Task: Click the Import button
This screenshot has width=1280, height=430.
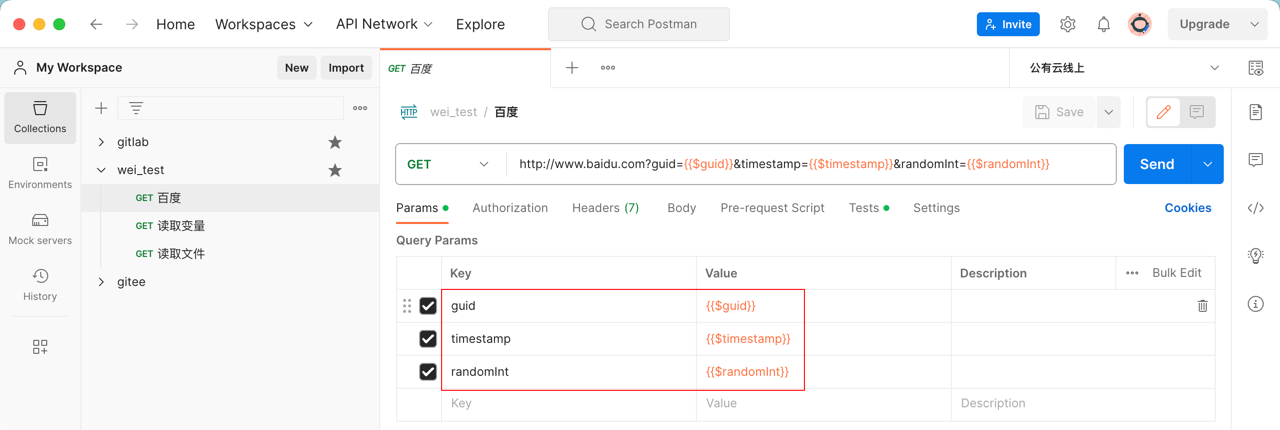Action: coord(346,68)
